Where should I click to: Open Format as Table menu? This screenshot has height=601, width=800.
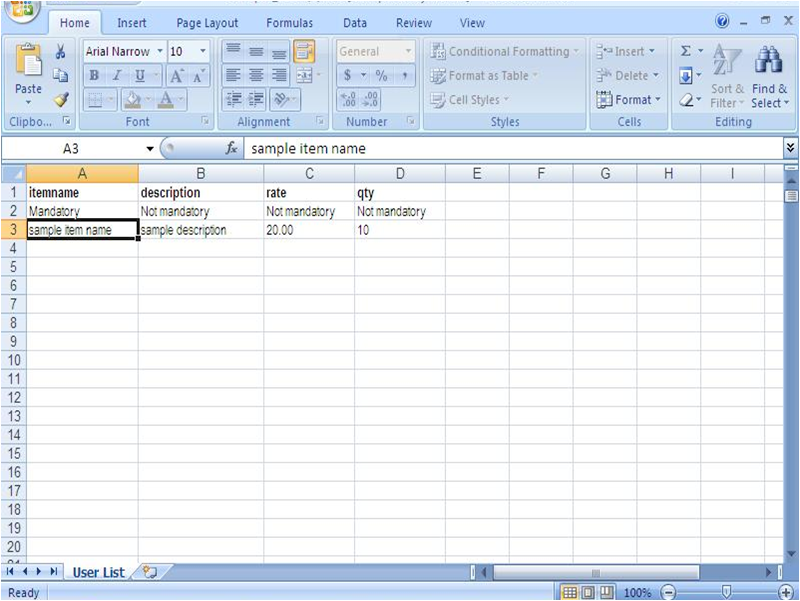[484, 76]
